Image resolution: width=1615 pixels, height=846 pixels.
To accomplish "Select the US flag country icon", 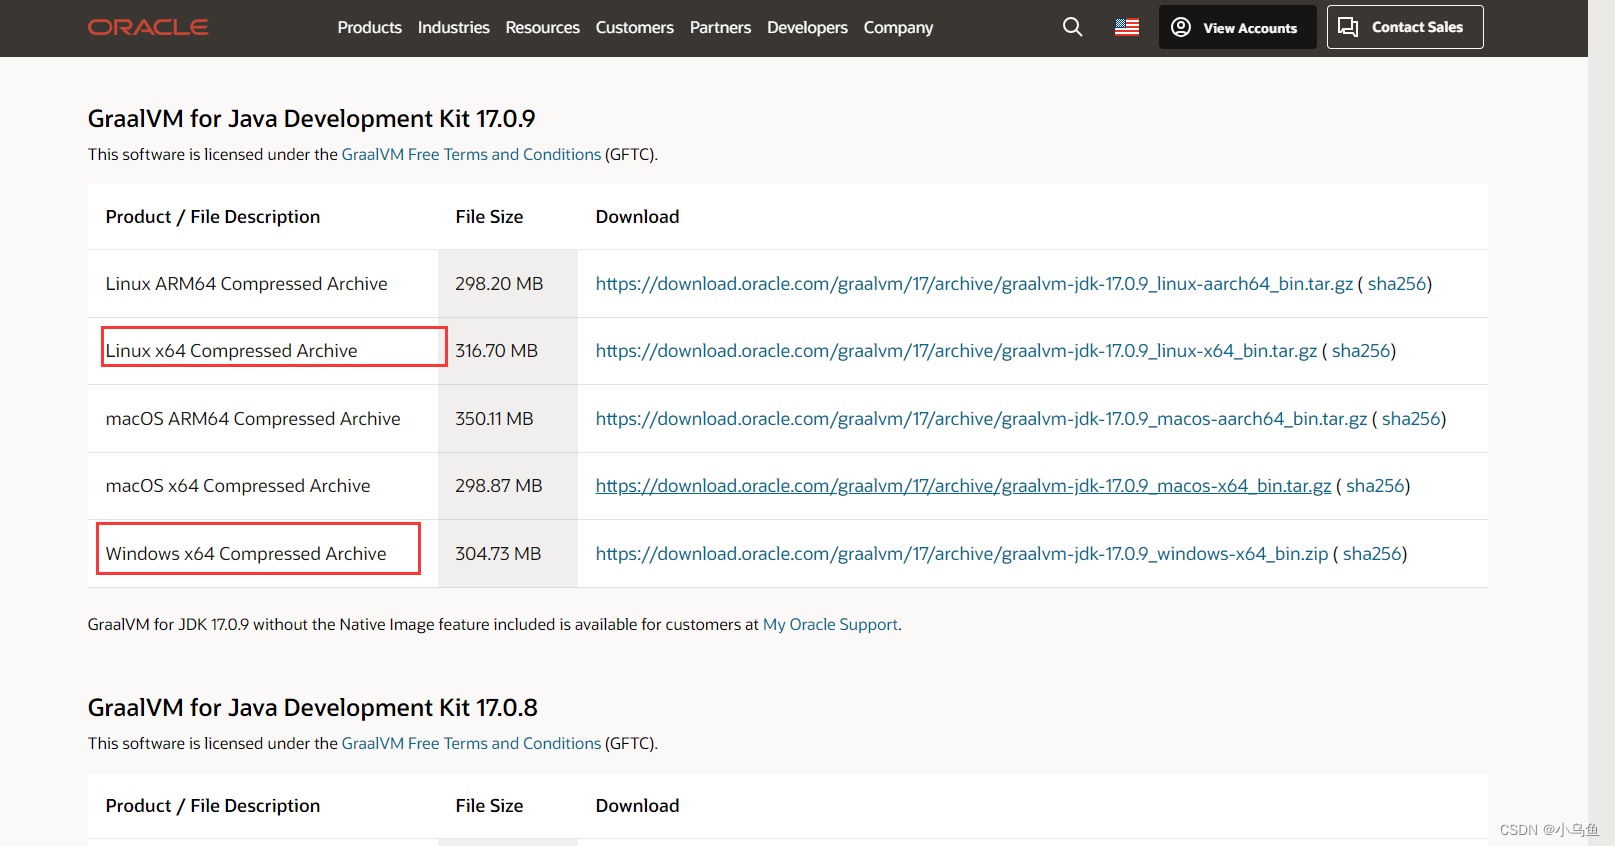I will click(x=1127, y=27).
